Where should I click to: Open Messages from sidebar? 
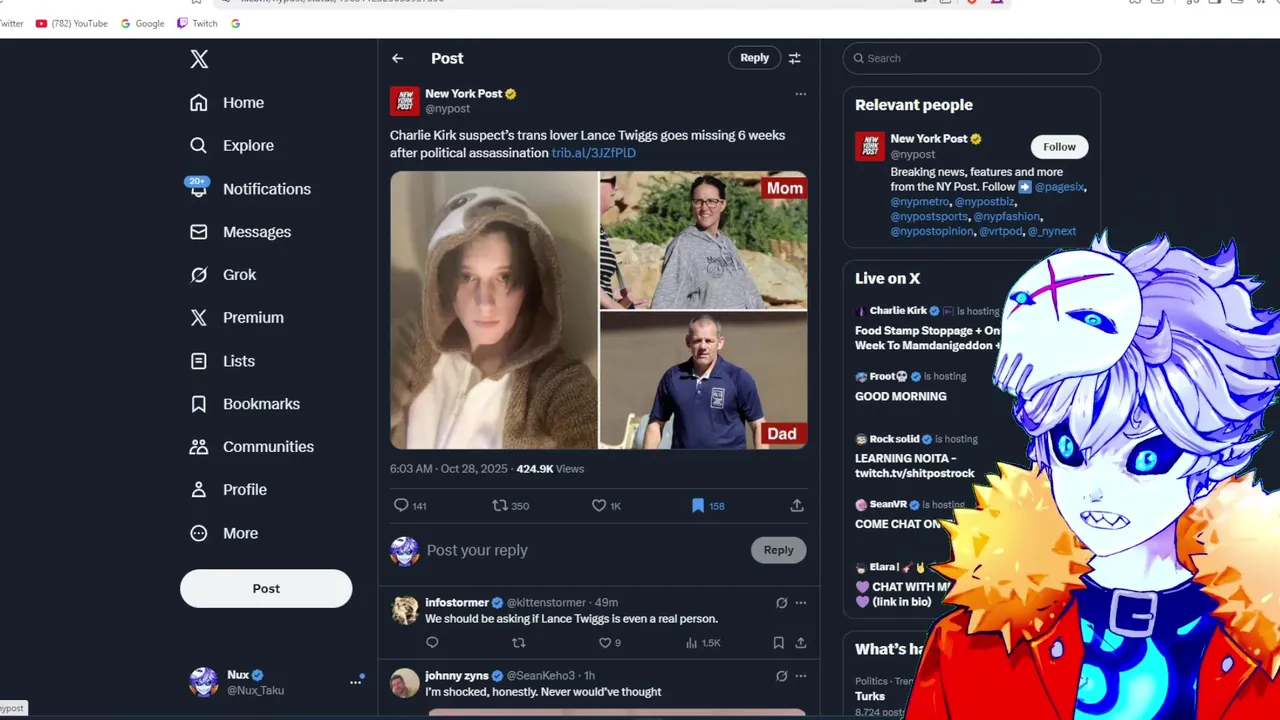coord(240,232)
